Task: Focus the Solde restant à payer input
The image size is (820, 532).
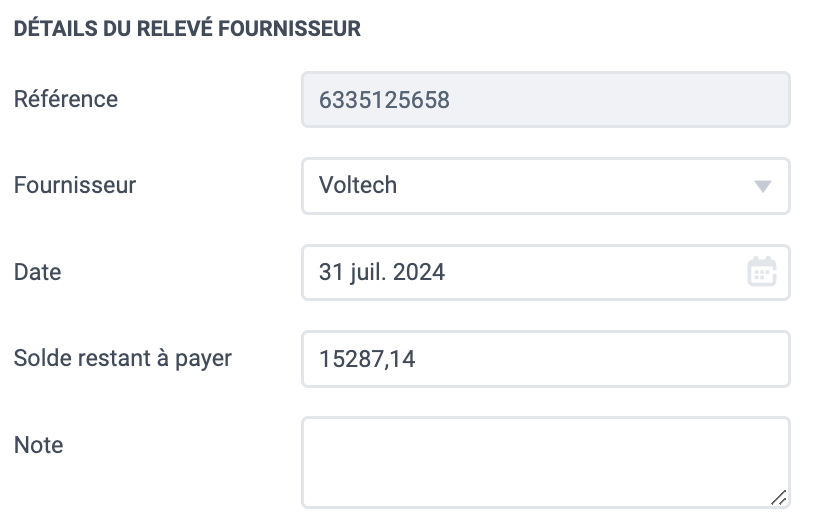Action: point(545,359)
